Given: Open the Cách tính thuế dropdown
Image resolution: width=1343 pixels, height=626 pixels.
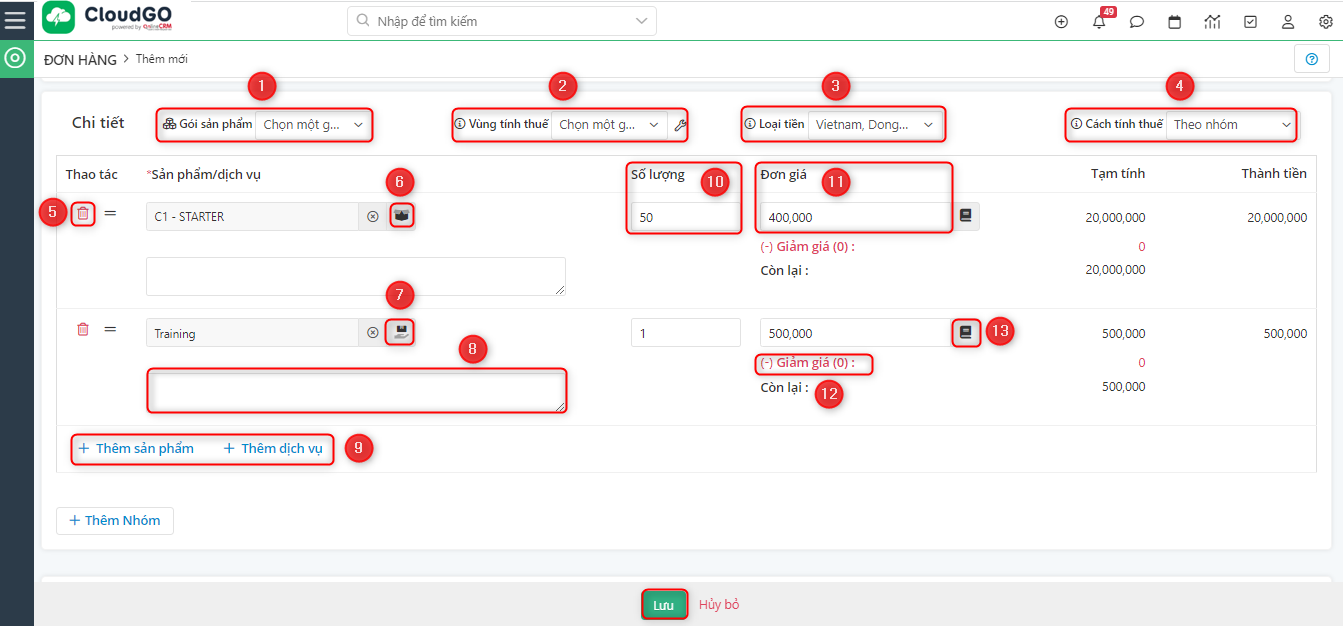Looking at the screenshot, I should (x=1231, y=125).
